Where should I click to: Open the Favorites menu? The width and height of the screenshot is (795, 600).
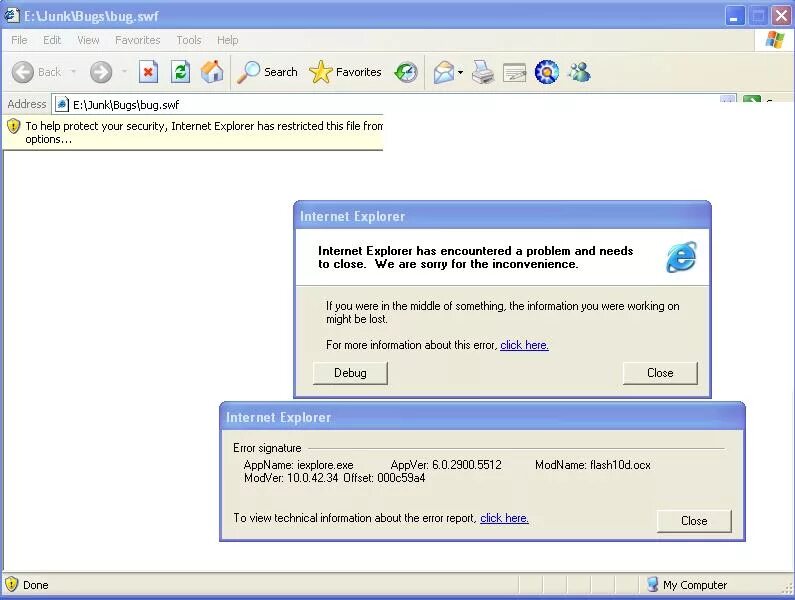pos(137,40)
